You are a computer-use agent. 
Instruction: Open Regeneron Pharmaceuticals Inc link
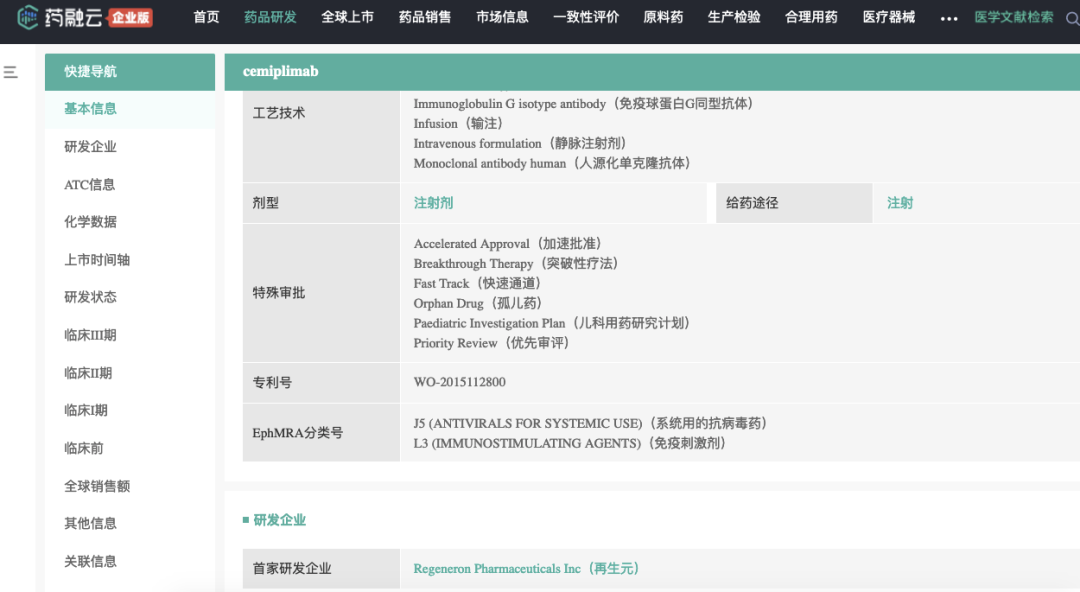tap(527, 569)
